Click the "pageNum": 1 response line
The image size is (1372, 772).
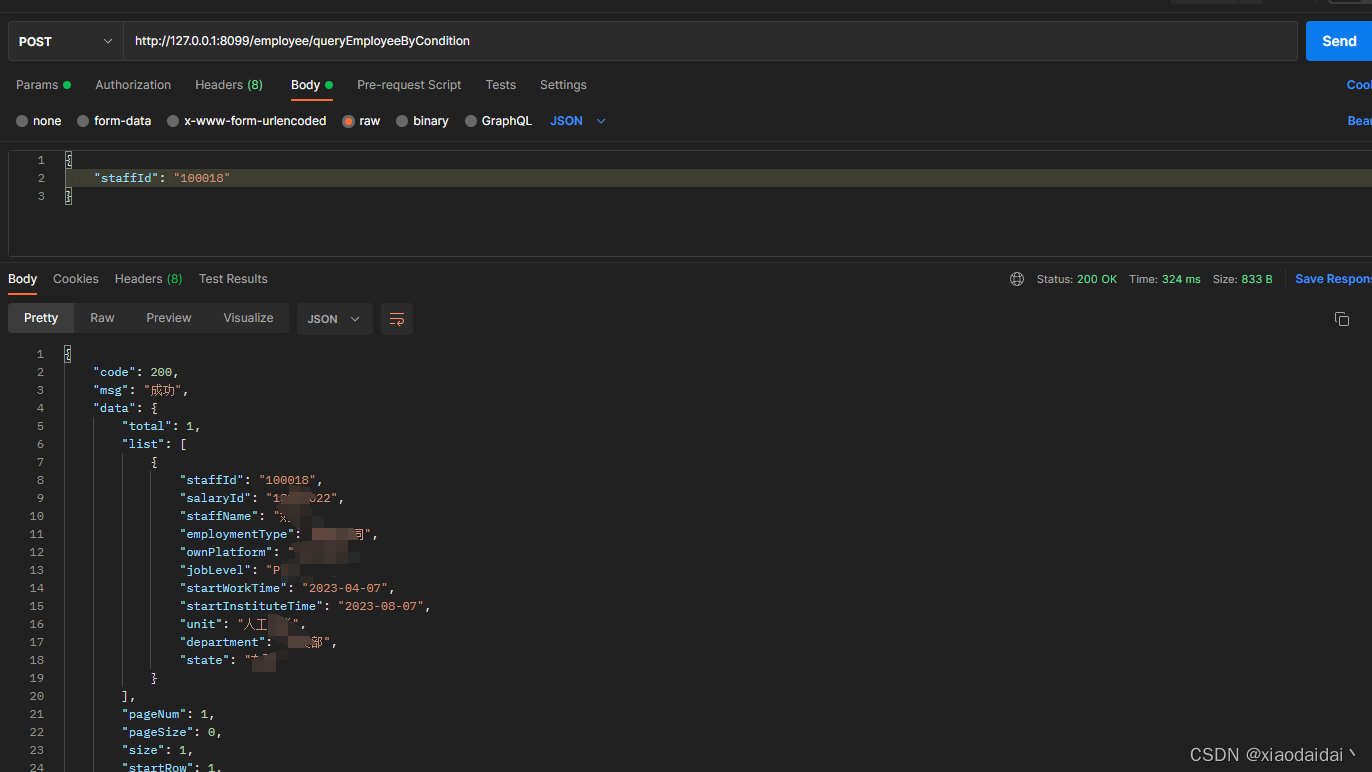pyautogui.click(x=168, y=714)
